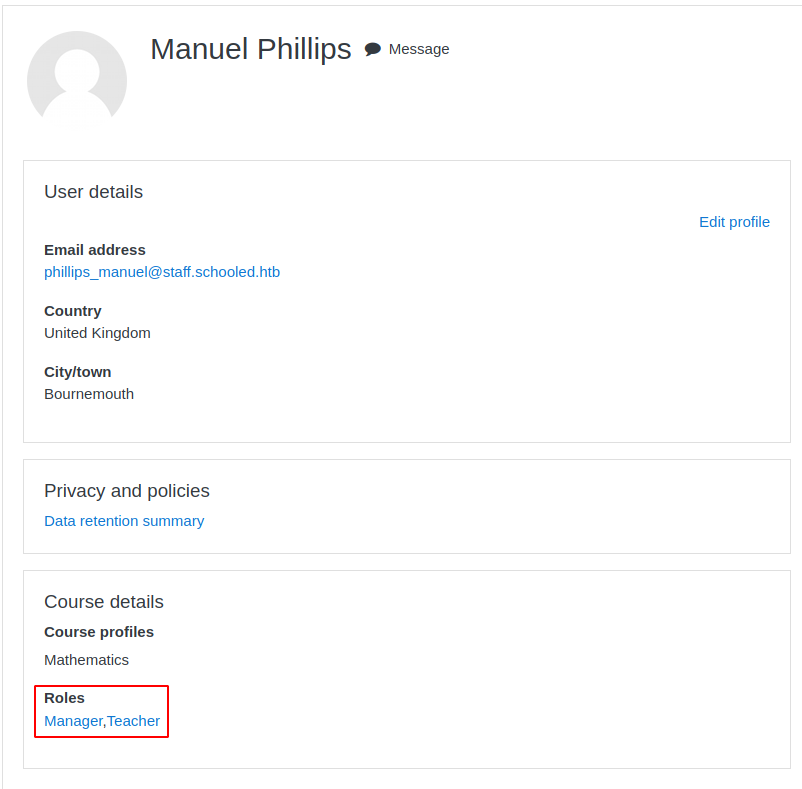Click Manuel Phillips' profile avatar
802x789 pixels.
coord(77,80)
